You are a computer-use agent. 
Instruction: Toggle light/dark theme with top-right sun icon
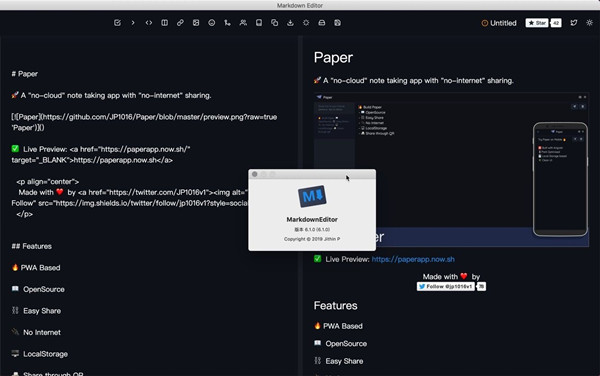(589, 23)
